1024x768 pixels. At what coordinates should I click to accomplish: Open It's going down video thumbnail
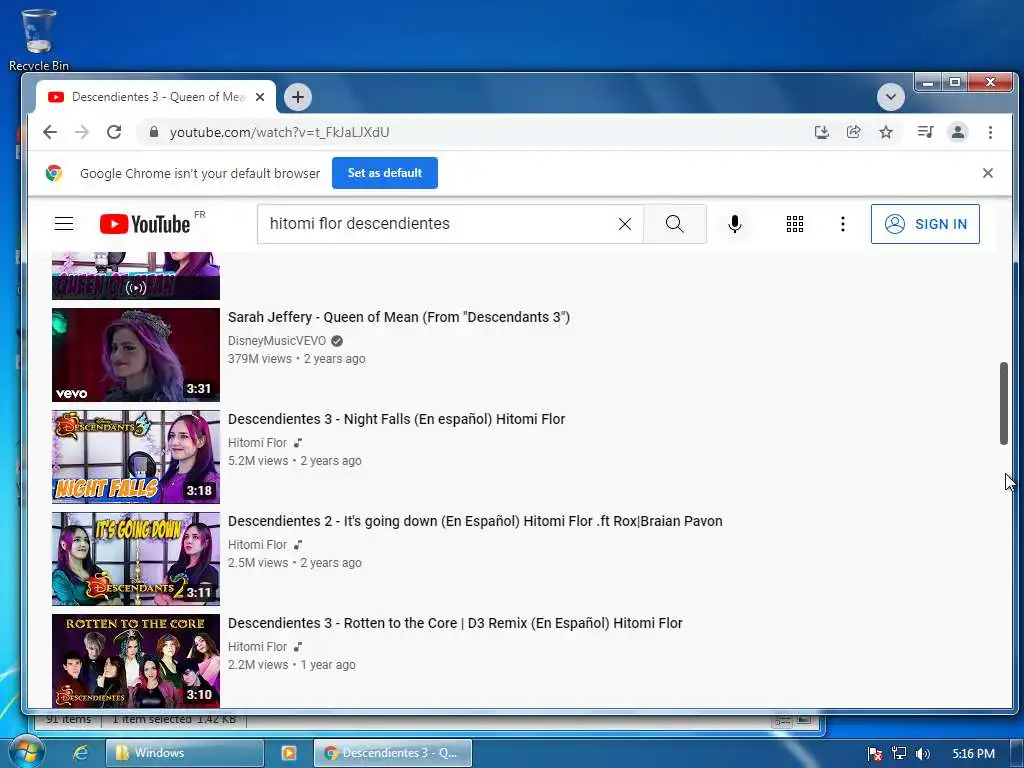pyautogui.click(x=136, y=558)
